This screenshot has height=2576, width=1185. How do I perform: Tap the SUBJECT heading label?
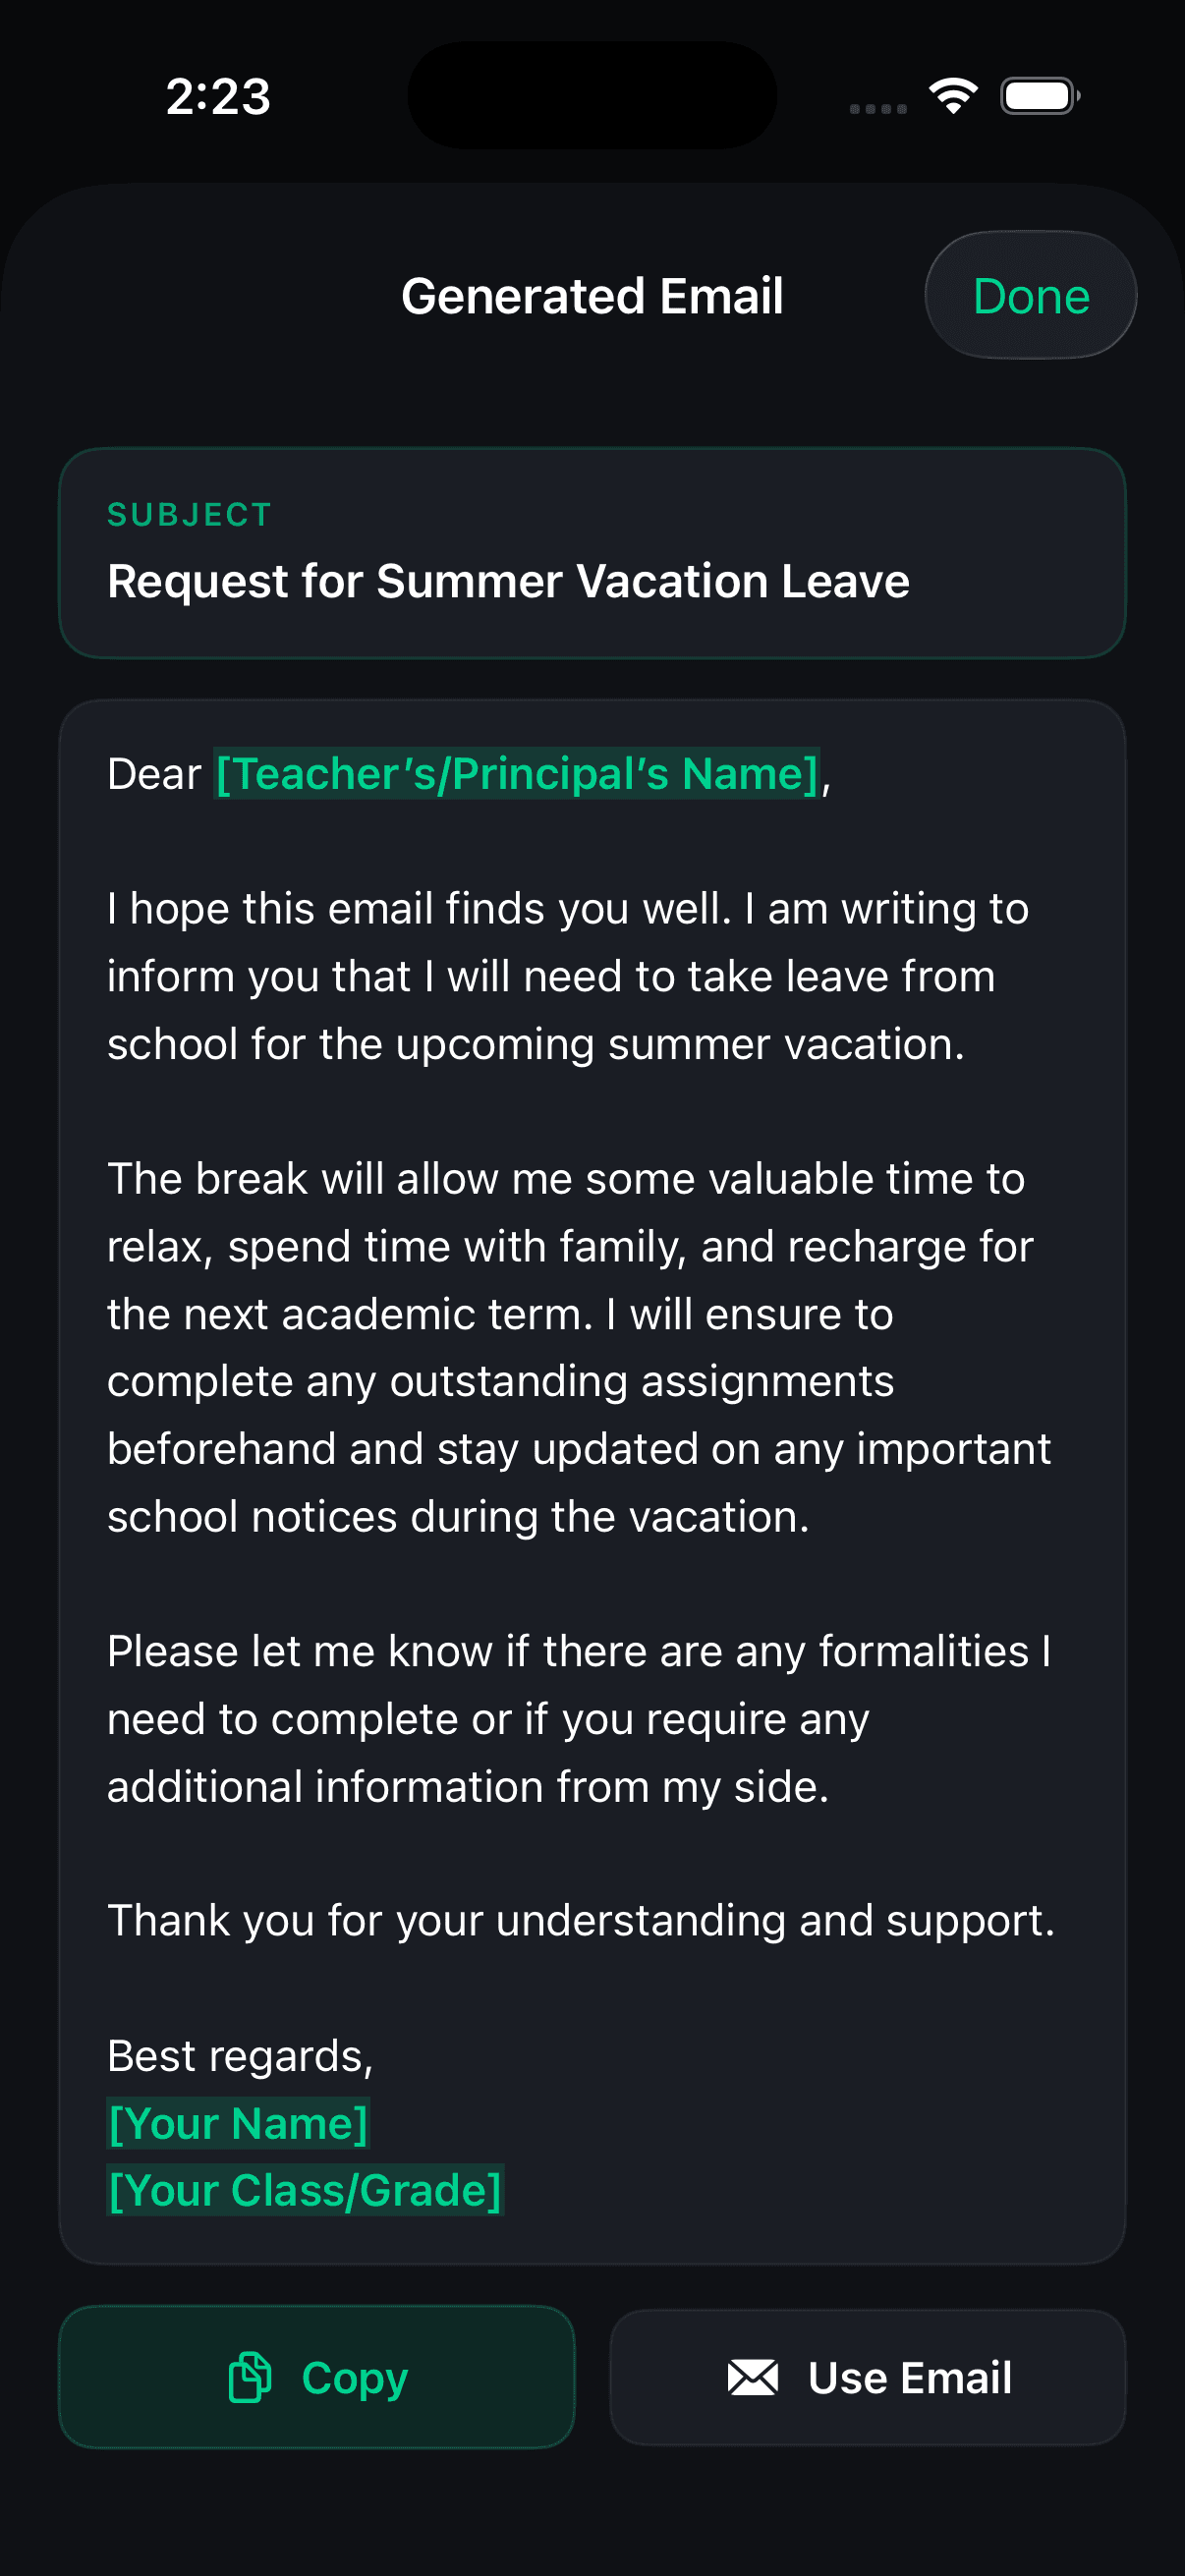tap(189, 515)
